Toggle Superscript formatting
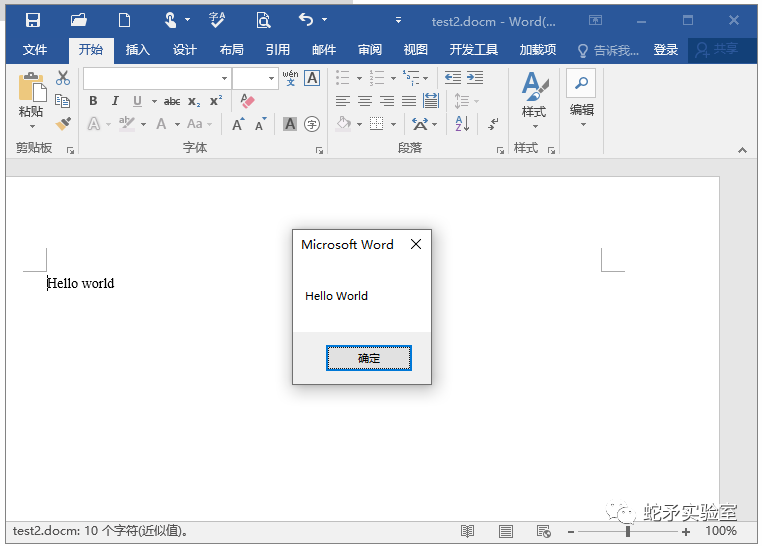Image resolution: width=762 pixels, height=546 pixels. [216, 101]
